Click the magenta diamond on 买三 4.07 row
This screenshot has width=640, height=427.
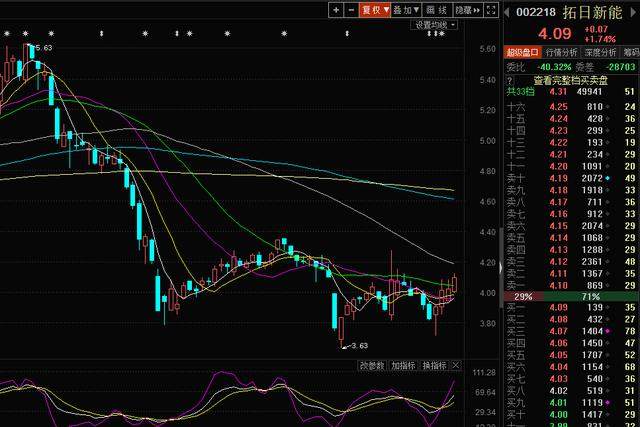[608, 331]
